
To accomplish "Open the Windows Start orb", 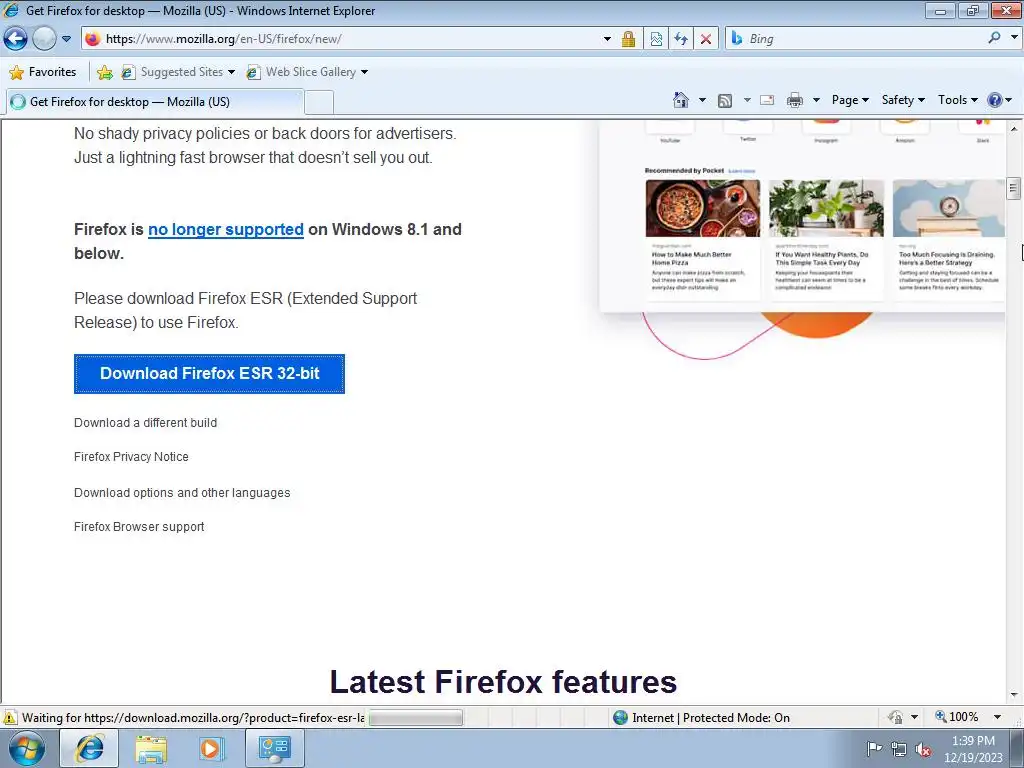I will coord(27,748).
